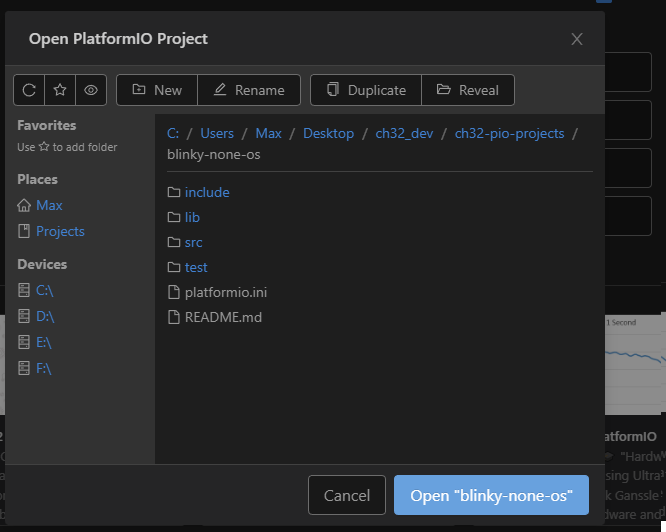This screenshot has width=666, height=532.
Task: Click the drive icon next to E:\
Action: pos(24,342)
